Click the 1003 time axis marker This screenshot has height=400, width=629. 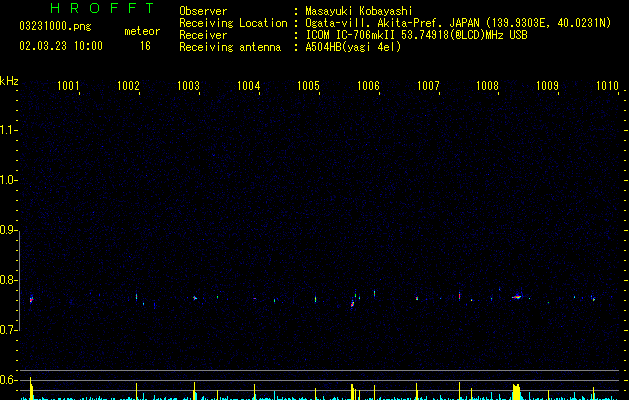click(188, 85)
